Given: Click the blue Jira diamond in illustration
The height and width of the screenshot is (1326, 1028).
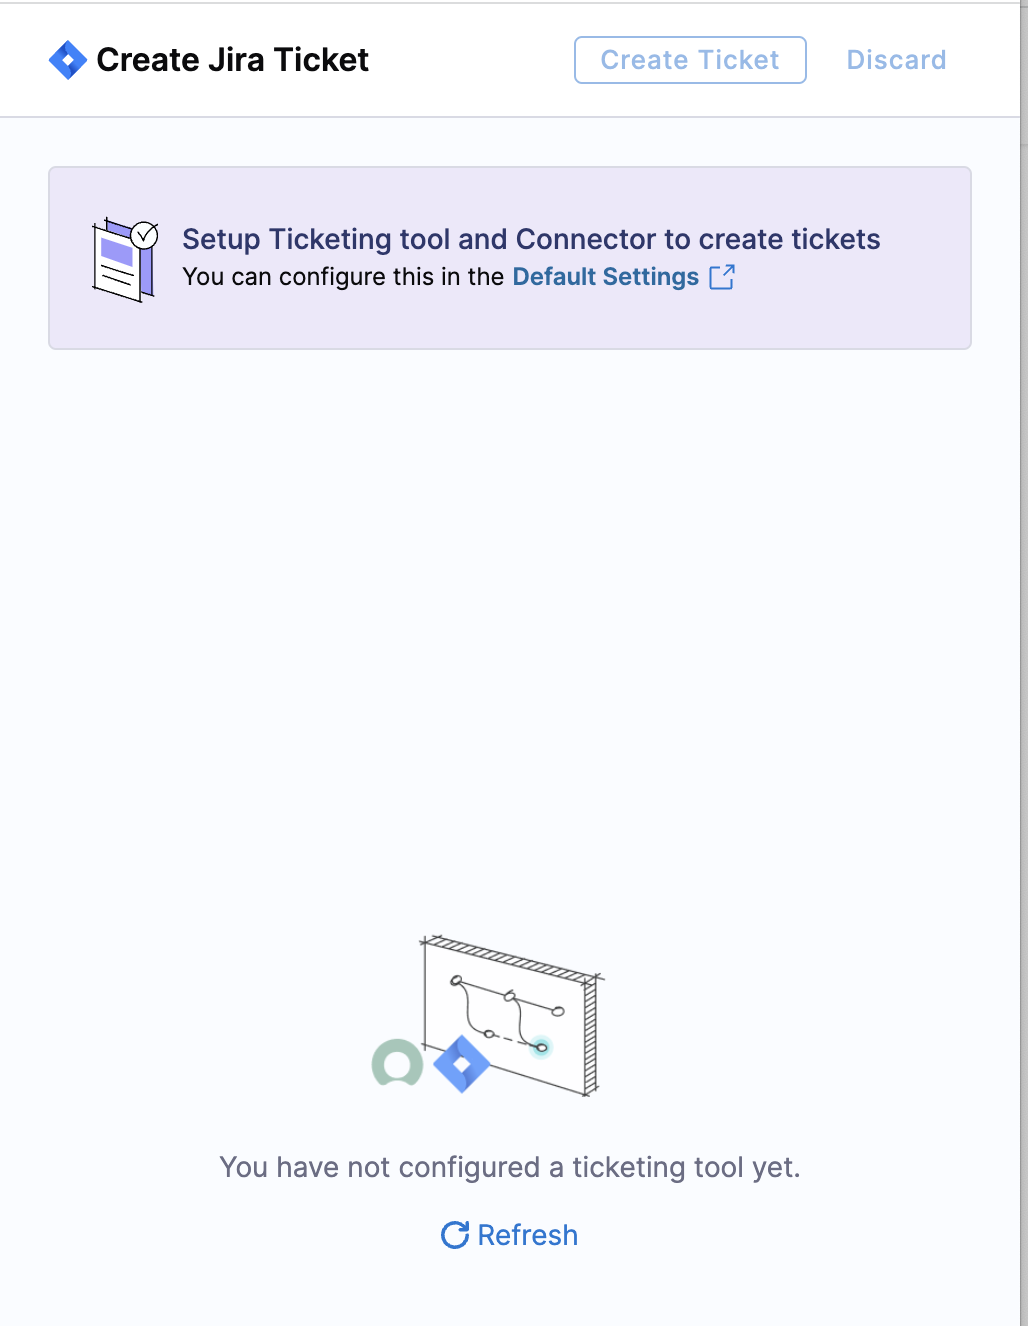Looking at the screenshot, I should pos(462,1064).
